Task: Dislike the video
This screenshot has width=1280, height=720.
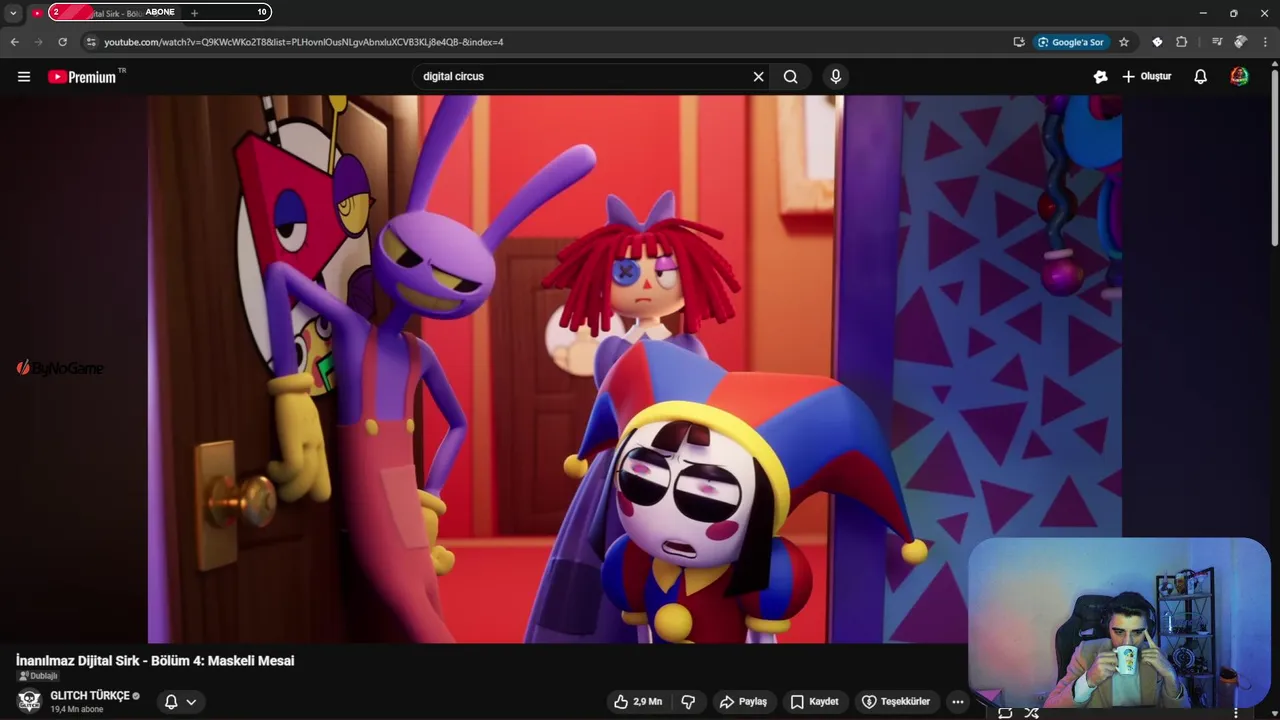Action: (688, 702)
